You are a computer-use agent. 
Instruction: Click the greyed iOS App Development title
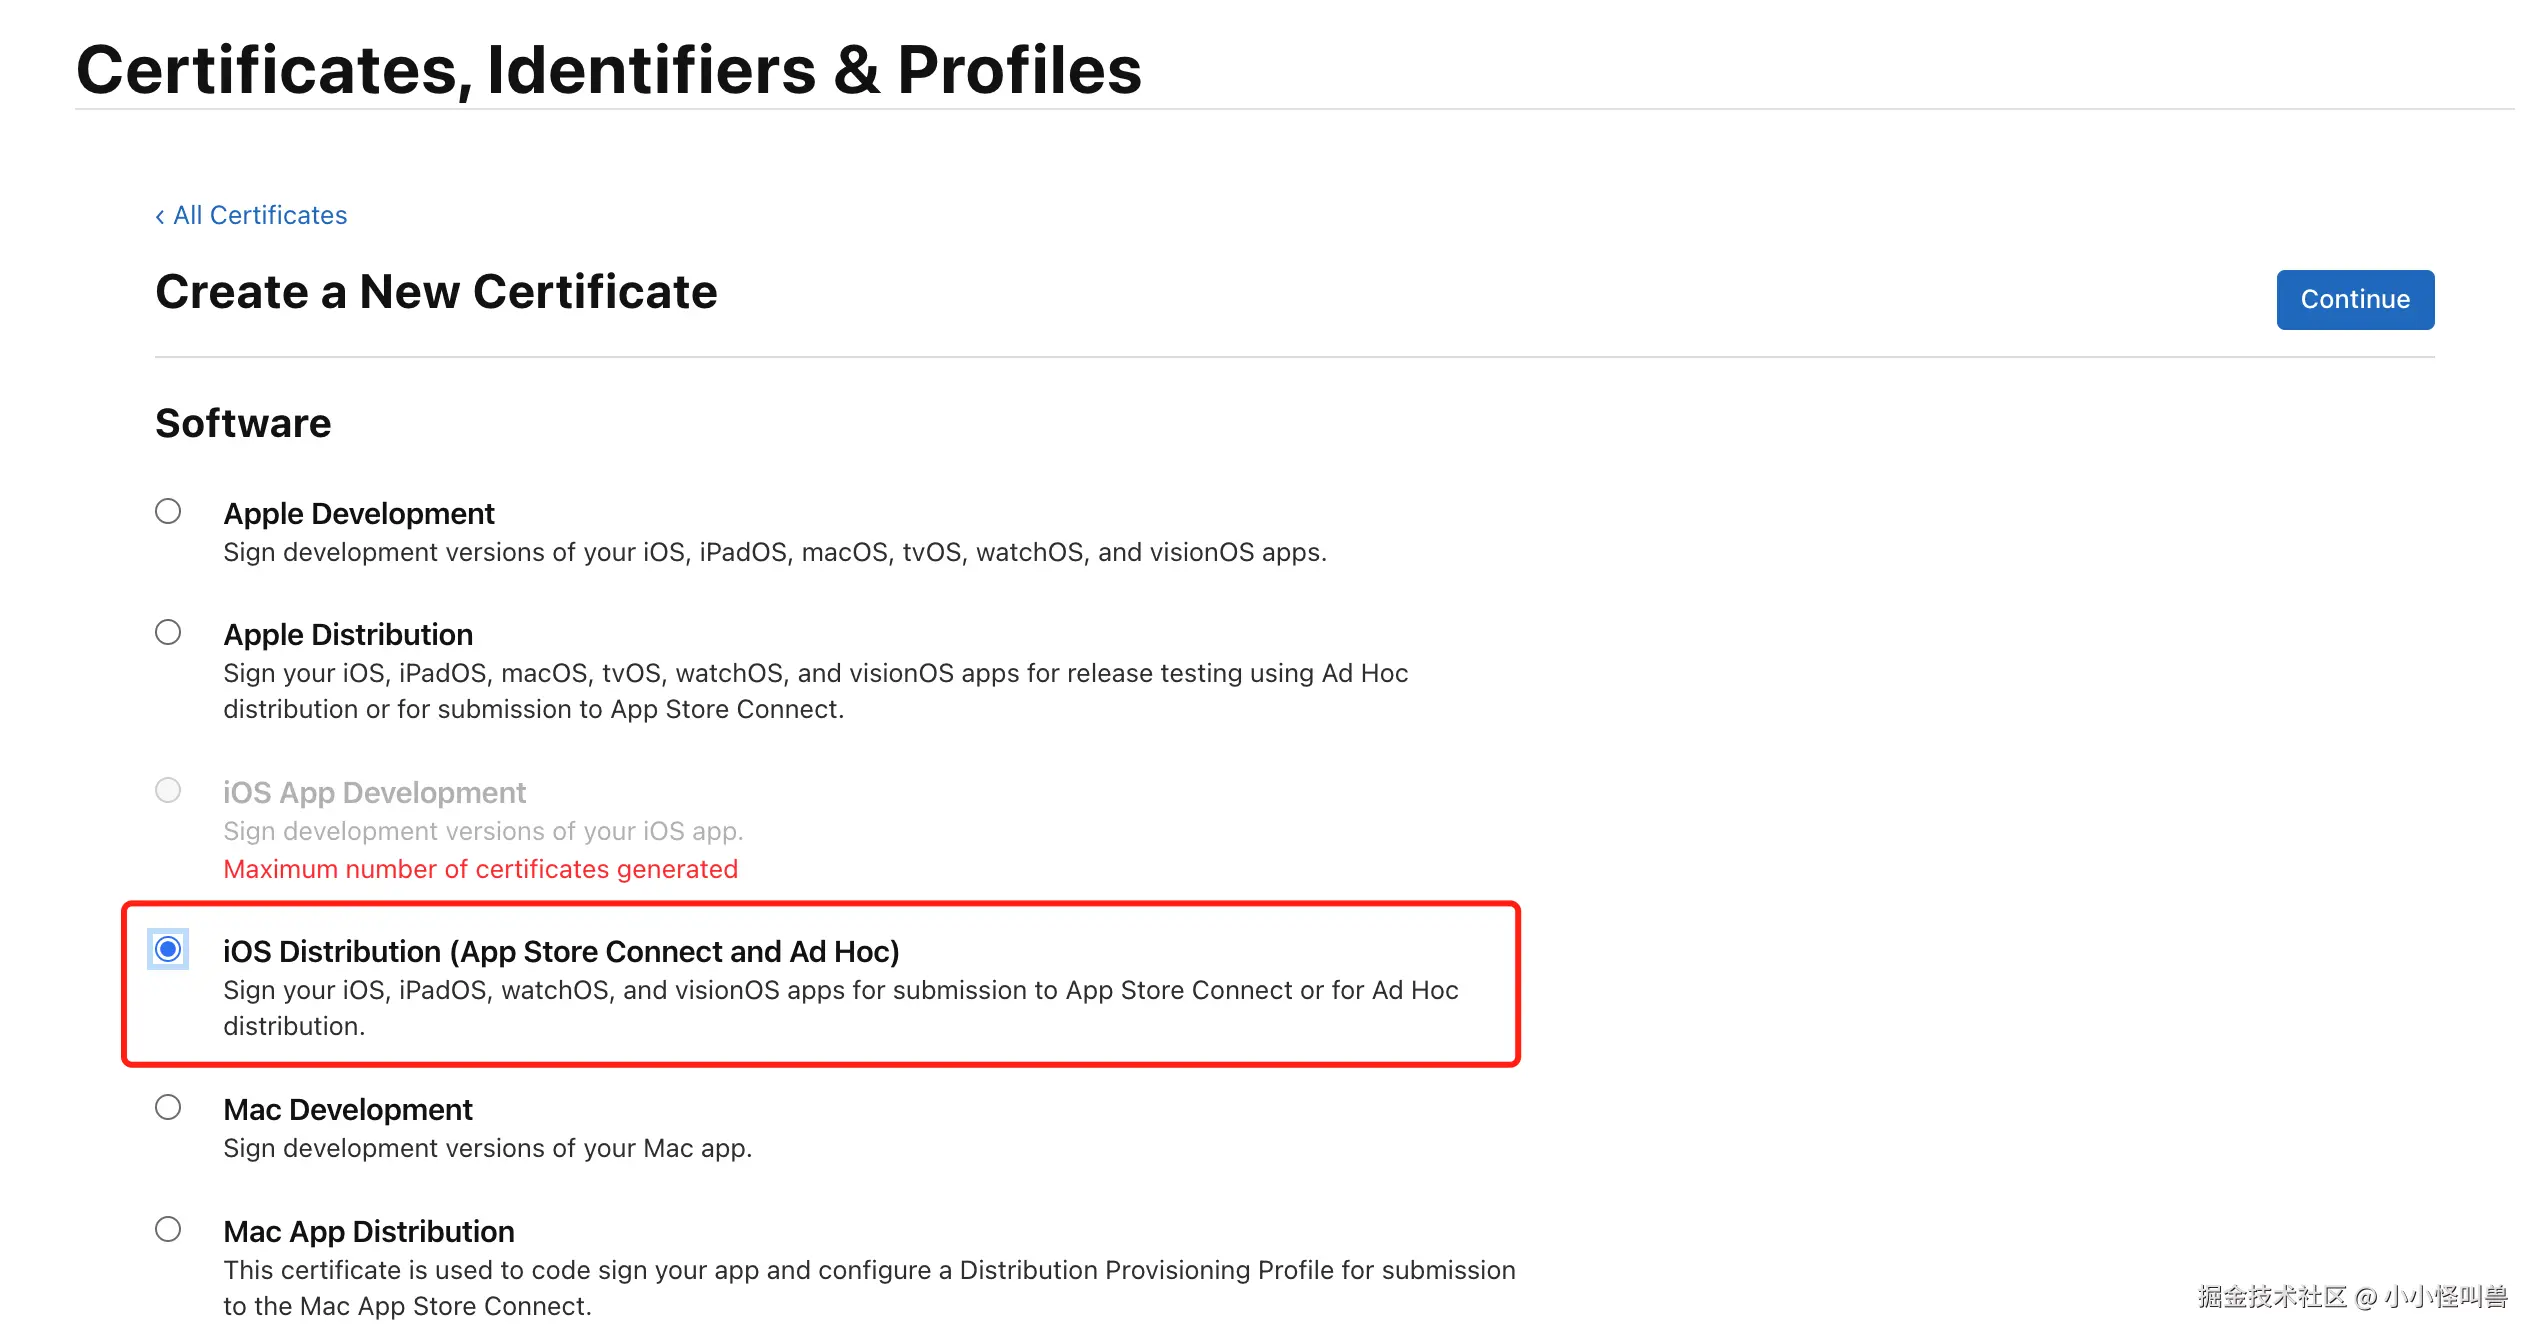374,793
